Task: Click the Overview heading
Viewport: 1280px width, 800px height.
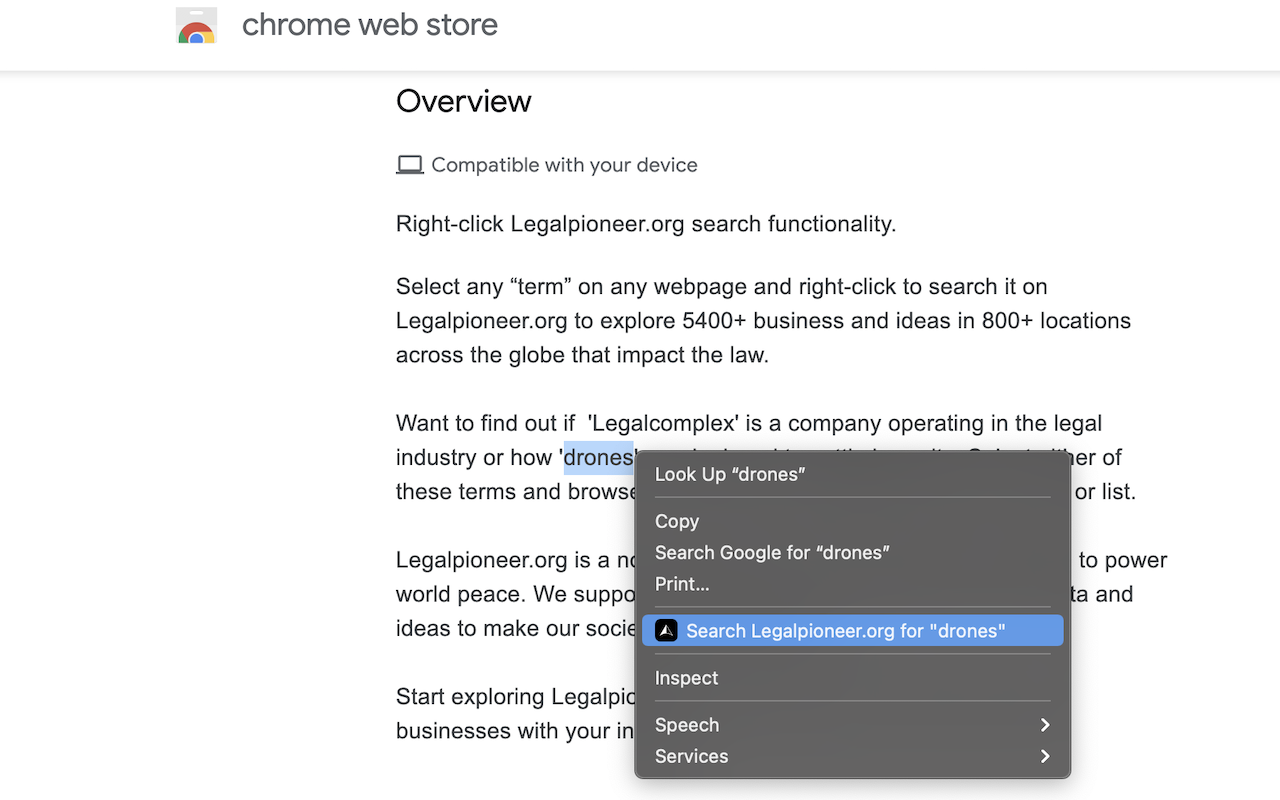Action: click(x=463, y=100)
